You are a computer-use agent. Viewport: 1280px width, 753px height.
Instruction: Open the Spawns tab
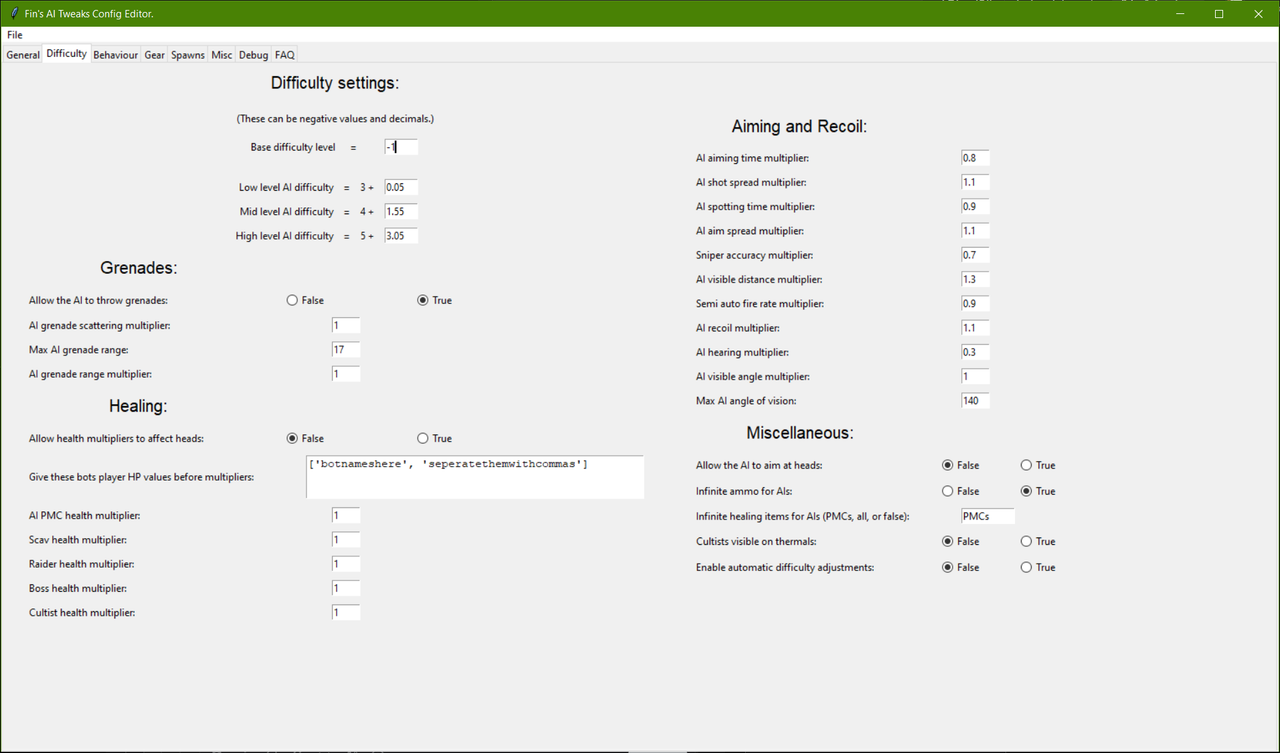[x=187, y=54]
